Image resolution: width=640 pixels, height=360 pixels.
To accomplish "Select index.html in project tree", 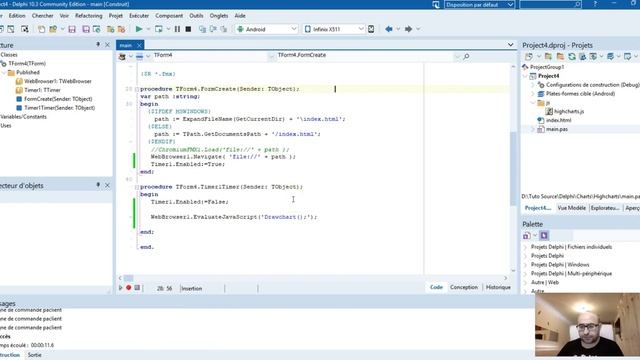I will pos(559,120).
